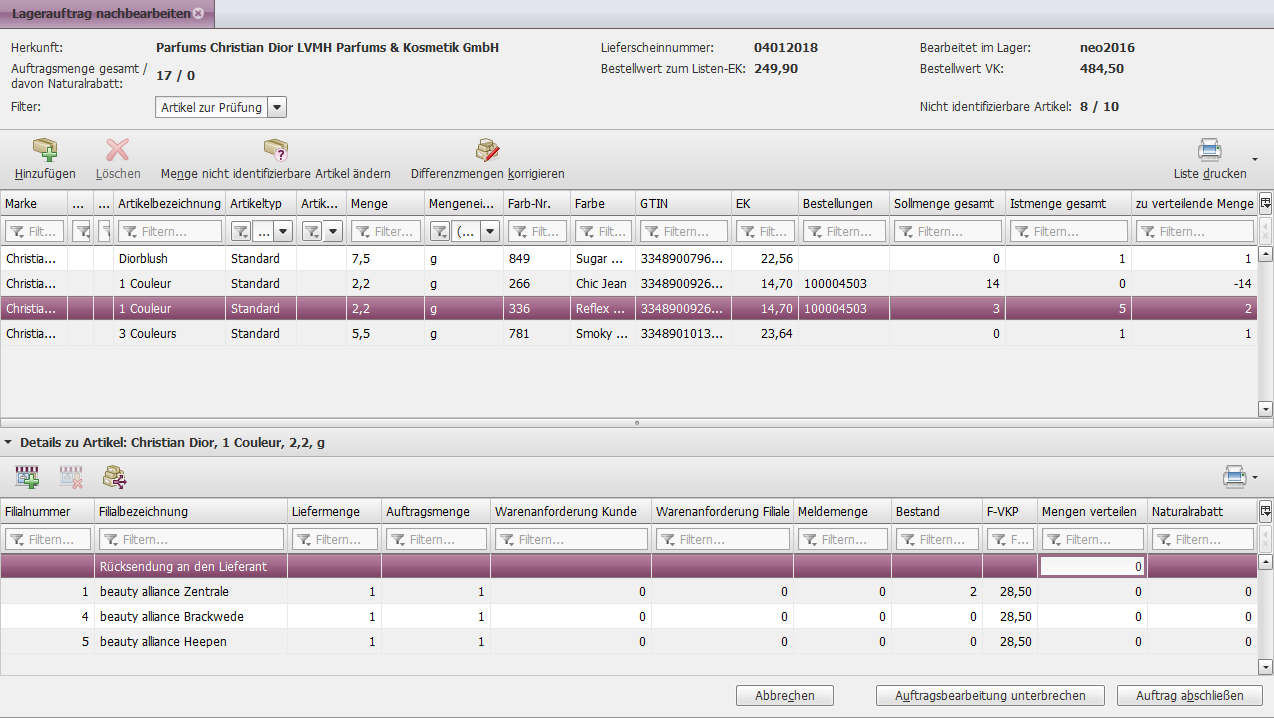Open dropdown arrow in Artik... filter column

(x=333, y=231)
